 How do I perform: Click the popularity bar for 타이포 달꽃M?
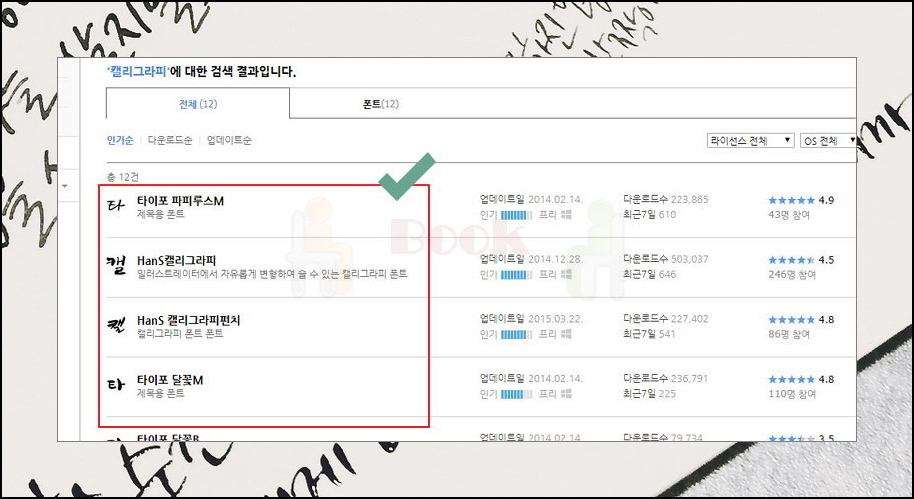(x=516, y=394)
